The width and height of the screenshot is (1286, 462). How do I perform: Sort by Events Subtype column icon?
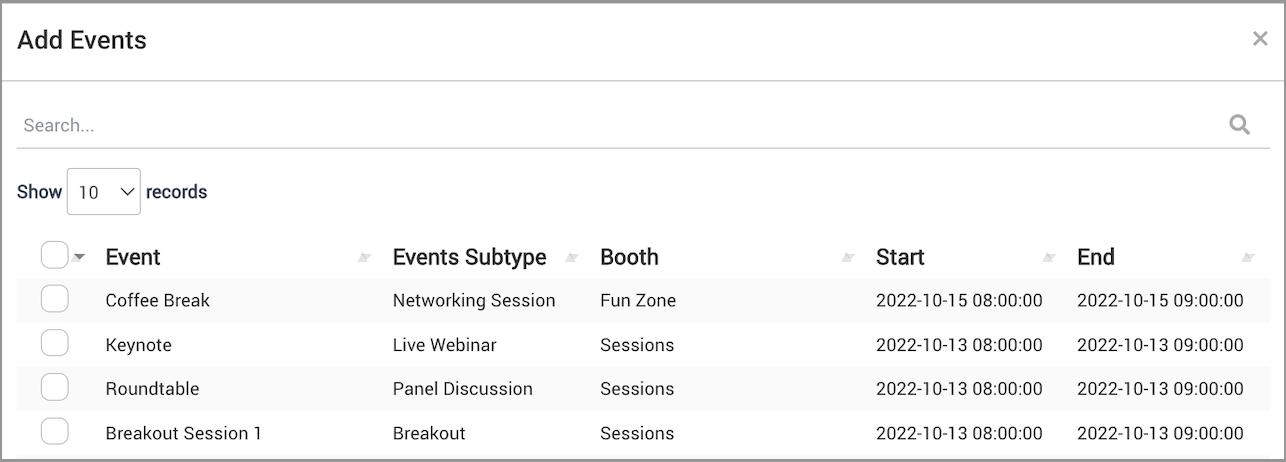[x=572, y=258]
